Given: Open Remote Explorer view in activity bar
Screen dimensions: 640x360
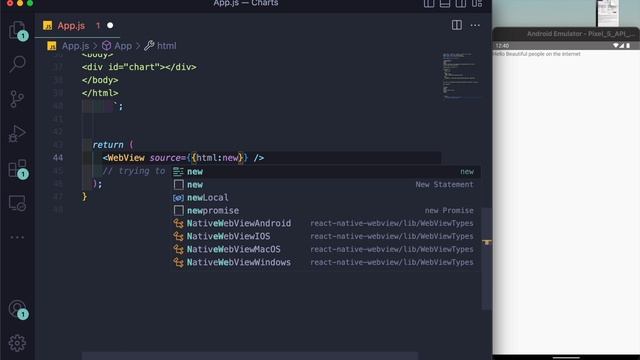Looking at the screenshot, I should (17, 203).
